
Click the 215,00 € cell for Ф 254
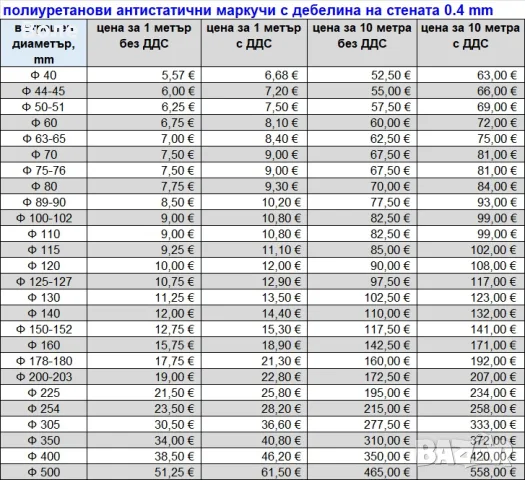pyautogui.click(x=362, y=408)
